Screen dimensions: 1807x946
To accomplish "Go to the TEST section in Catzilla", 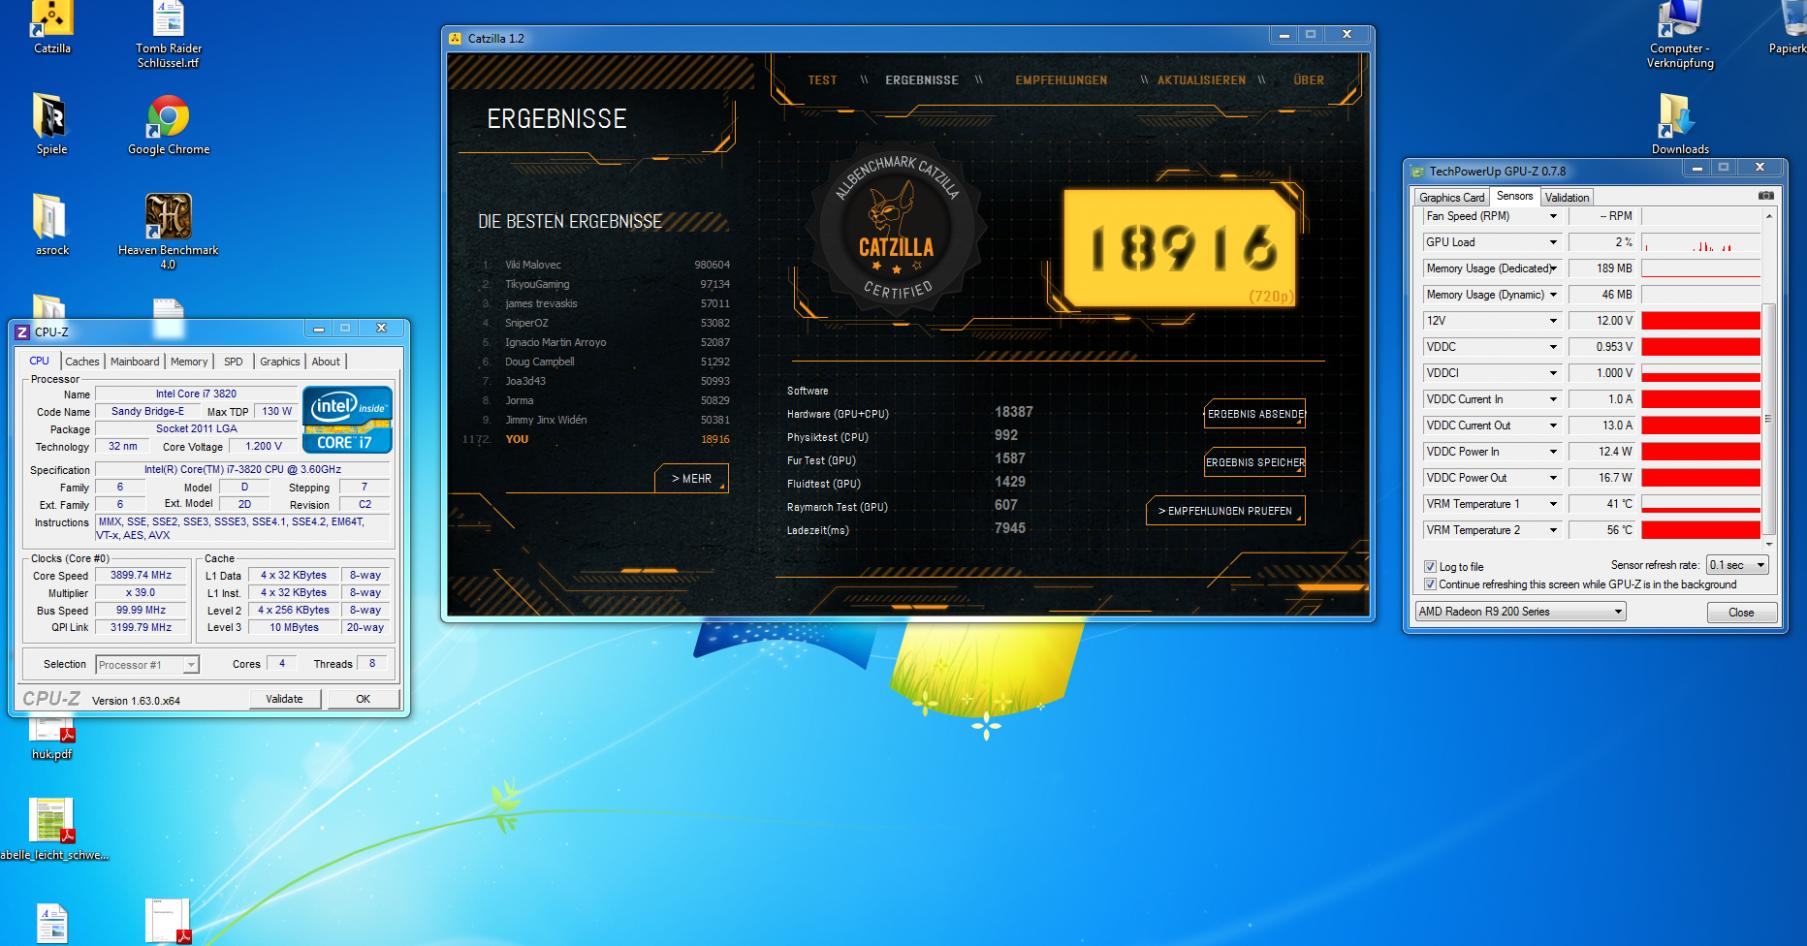I will pyautogui.click(x=823, y=80).
